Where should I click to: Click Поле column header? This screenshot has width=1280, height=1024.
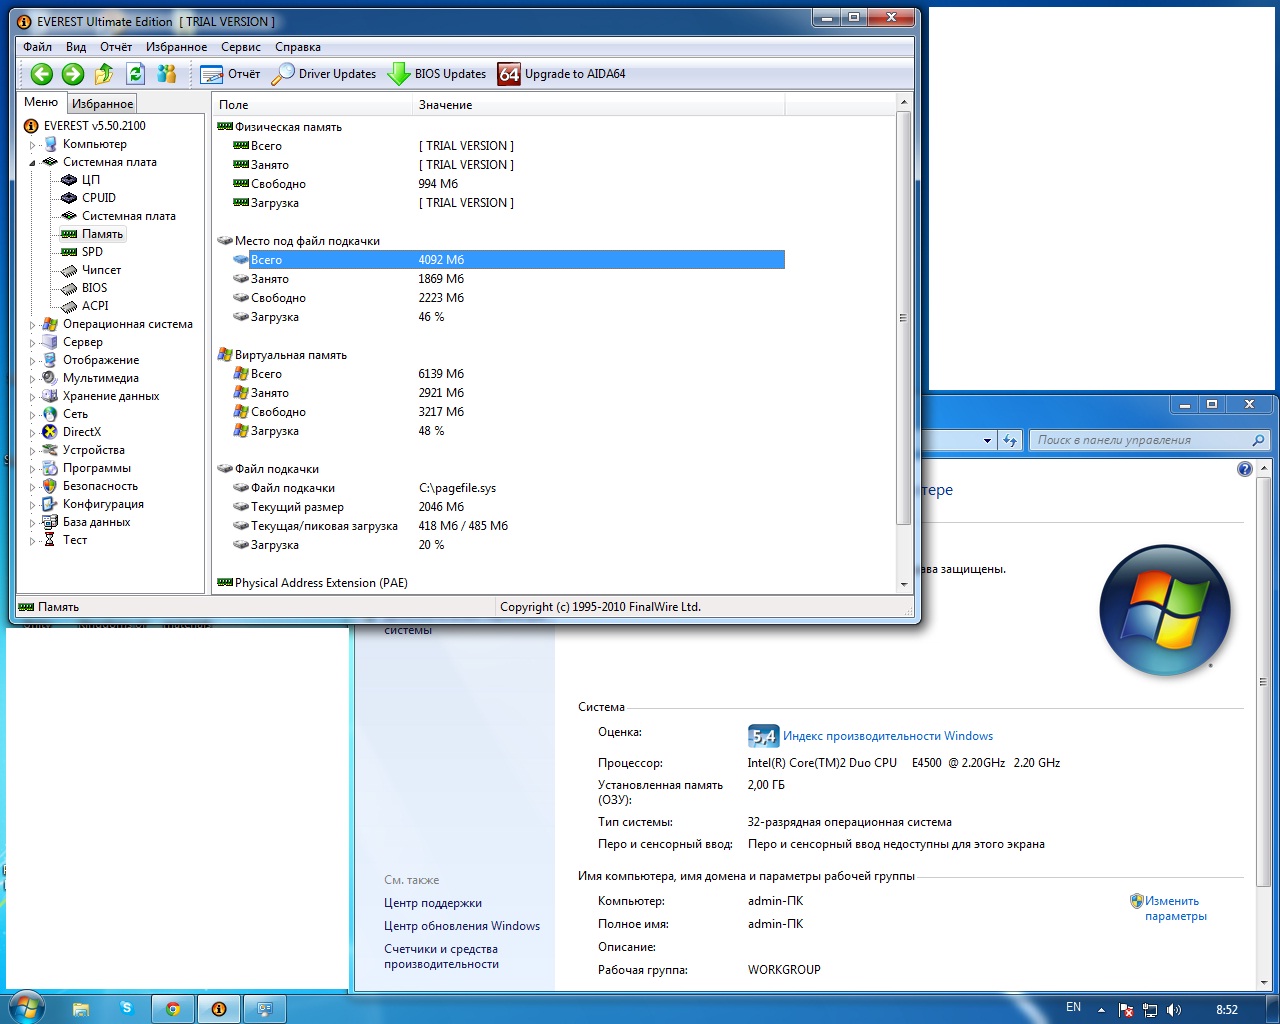coord(312,105)
